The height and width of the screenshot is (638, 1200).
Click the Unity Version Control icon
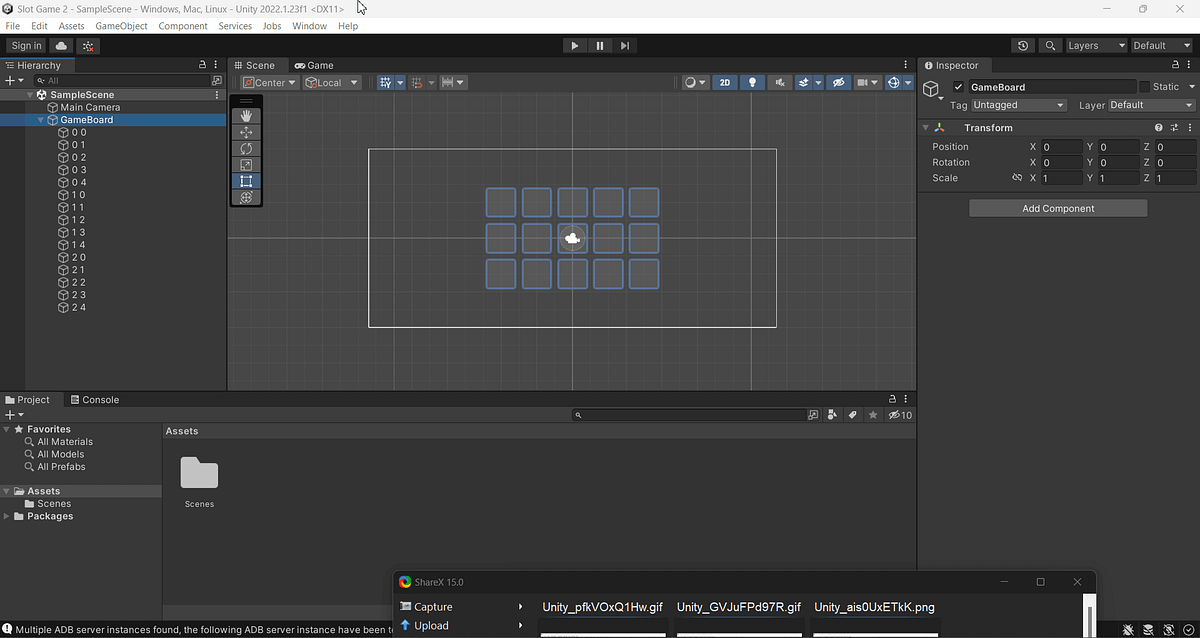point(88,45)
